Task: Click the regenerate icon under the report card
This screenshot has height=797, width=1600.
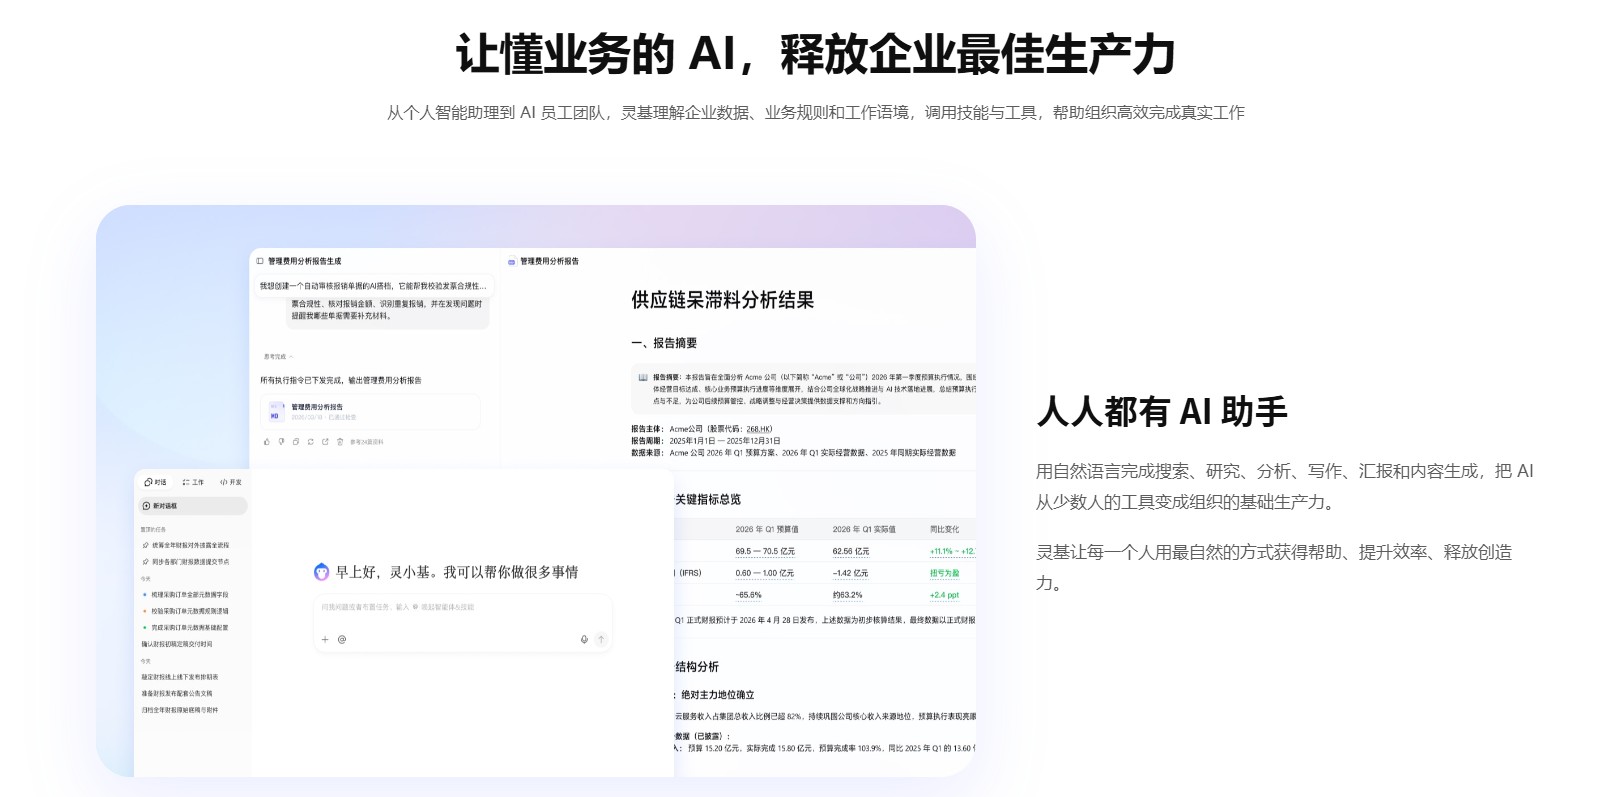Action: click(x=311, y=441)
